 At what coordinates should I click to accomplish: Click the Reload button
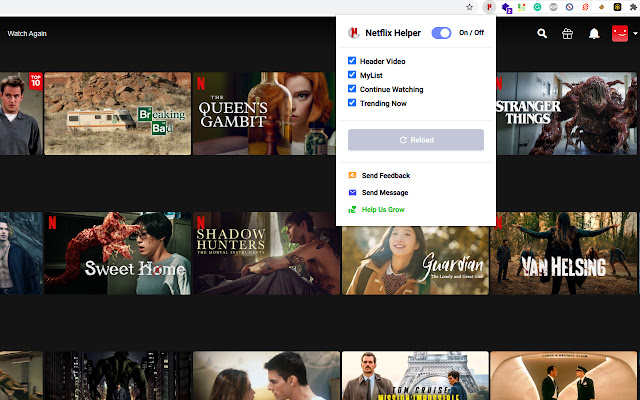coord(416,140)
